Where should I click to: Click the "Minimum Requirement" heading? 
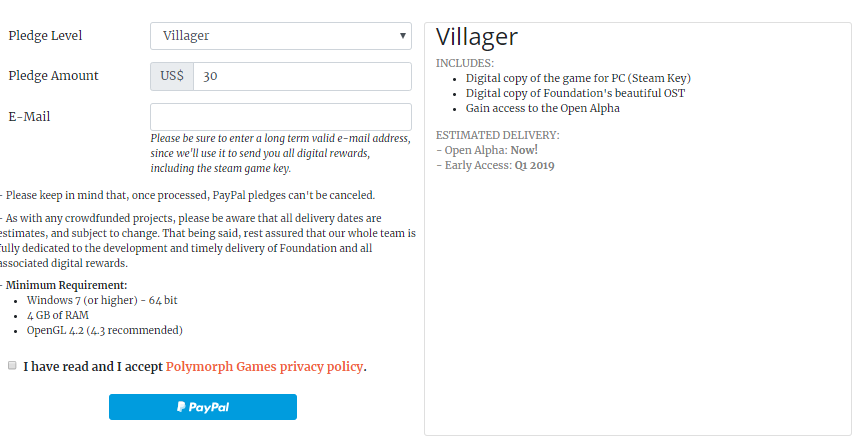pyautogui.click(x=66, y=285)
